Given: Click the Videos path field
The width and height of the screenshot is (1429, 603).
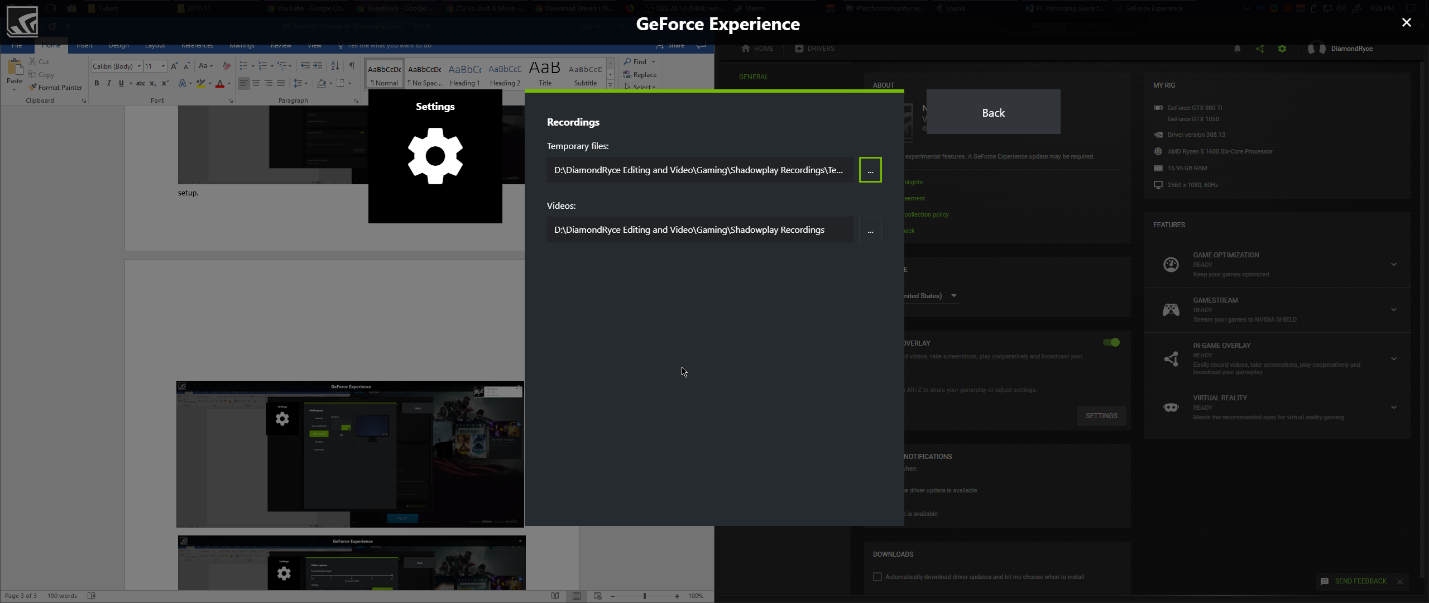Looking at the screenshot, I should tap(700, 230).
